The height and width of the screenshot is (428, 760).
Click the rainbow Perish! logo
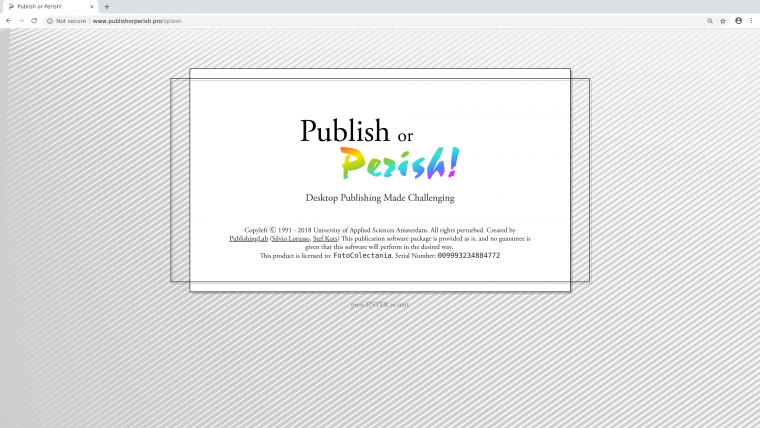[x=399, y=162]
